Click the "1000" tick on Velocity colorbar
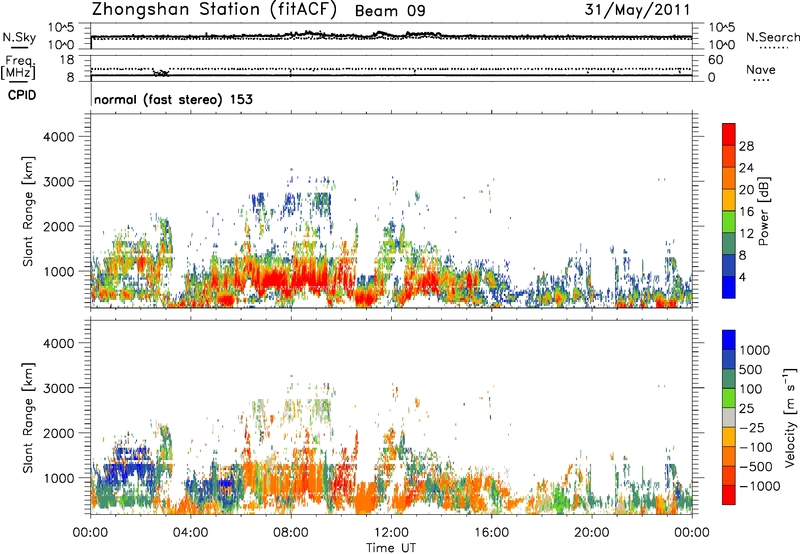 point(754,350)
